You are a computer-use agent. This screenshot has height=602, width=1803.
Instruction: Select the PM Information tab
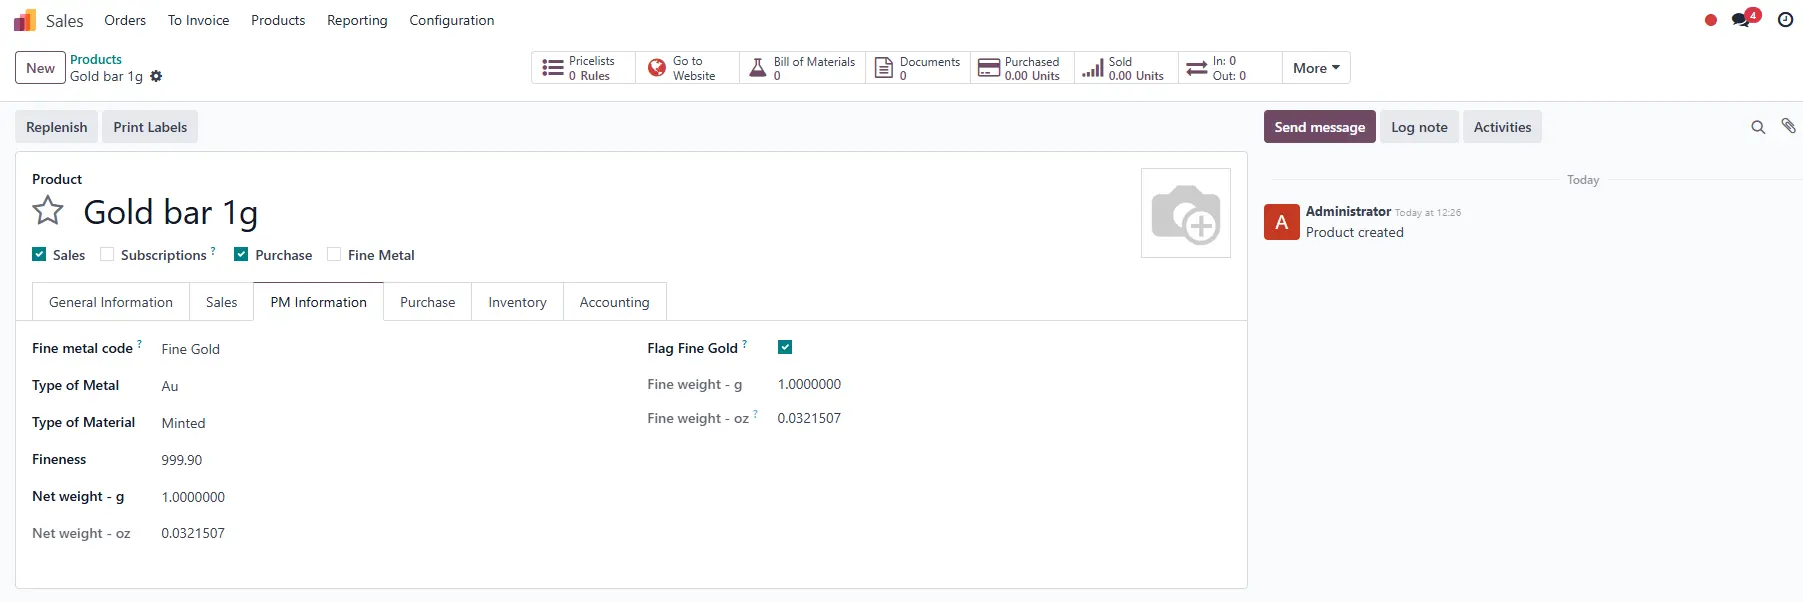319,302
